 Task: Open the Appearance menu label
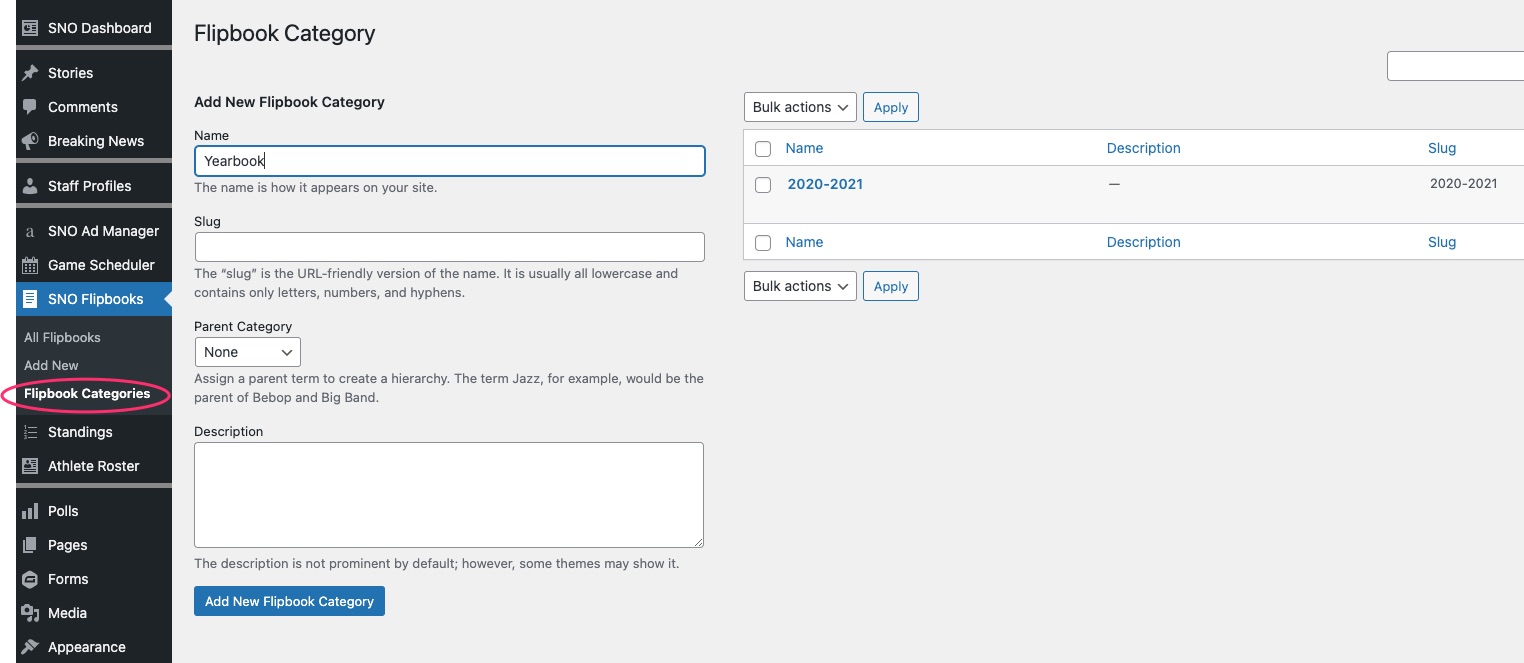87,647
